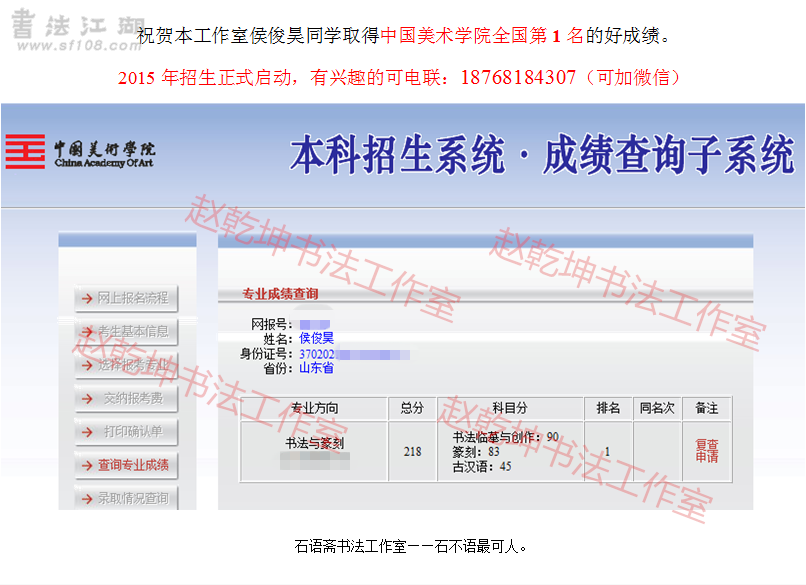Click the red arrow icon beside 录取情况查询
The height and width of the screenshot is (585, 806).
pos(87,499)
